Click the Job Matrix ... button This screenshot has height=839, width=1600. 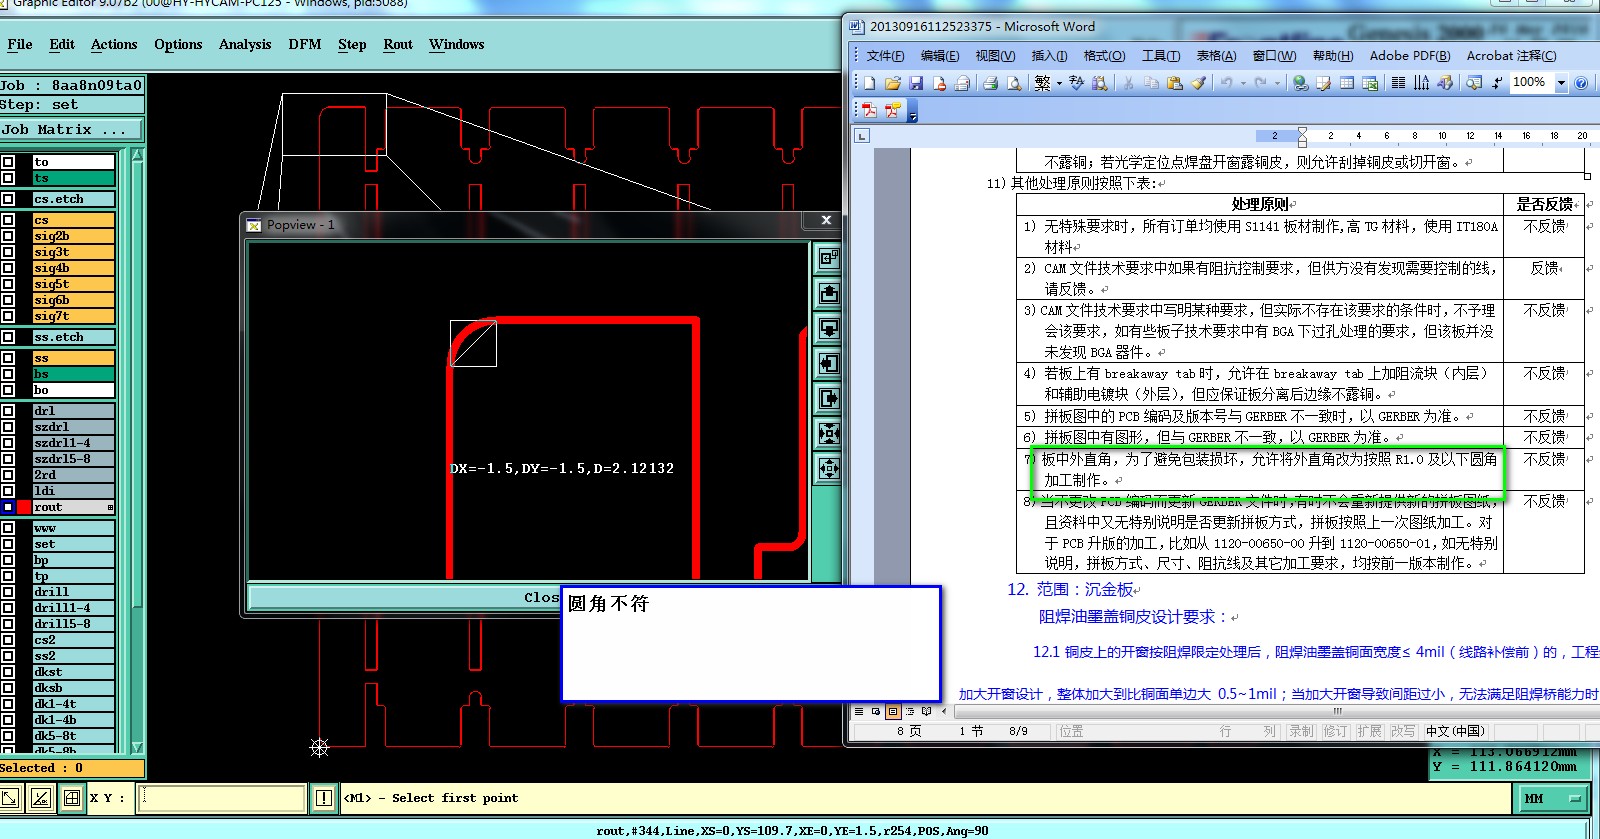(72, 130)
